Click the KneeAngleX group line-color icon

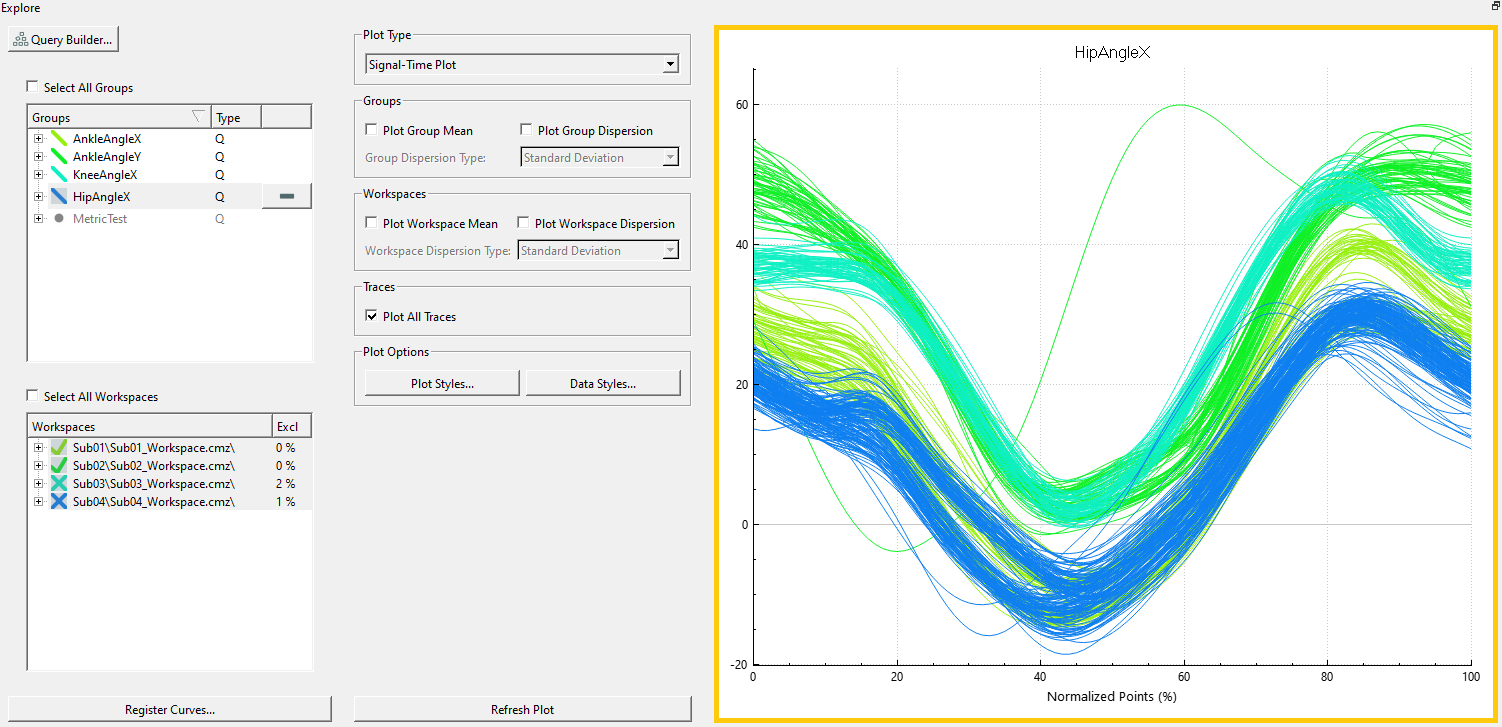pos(59,175)
